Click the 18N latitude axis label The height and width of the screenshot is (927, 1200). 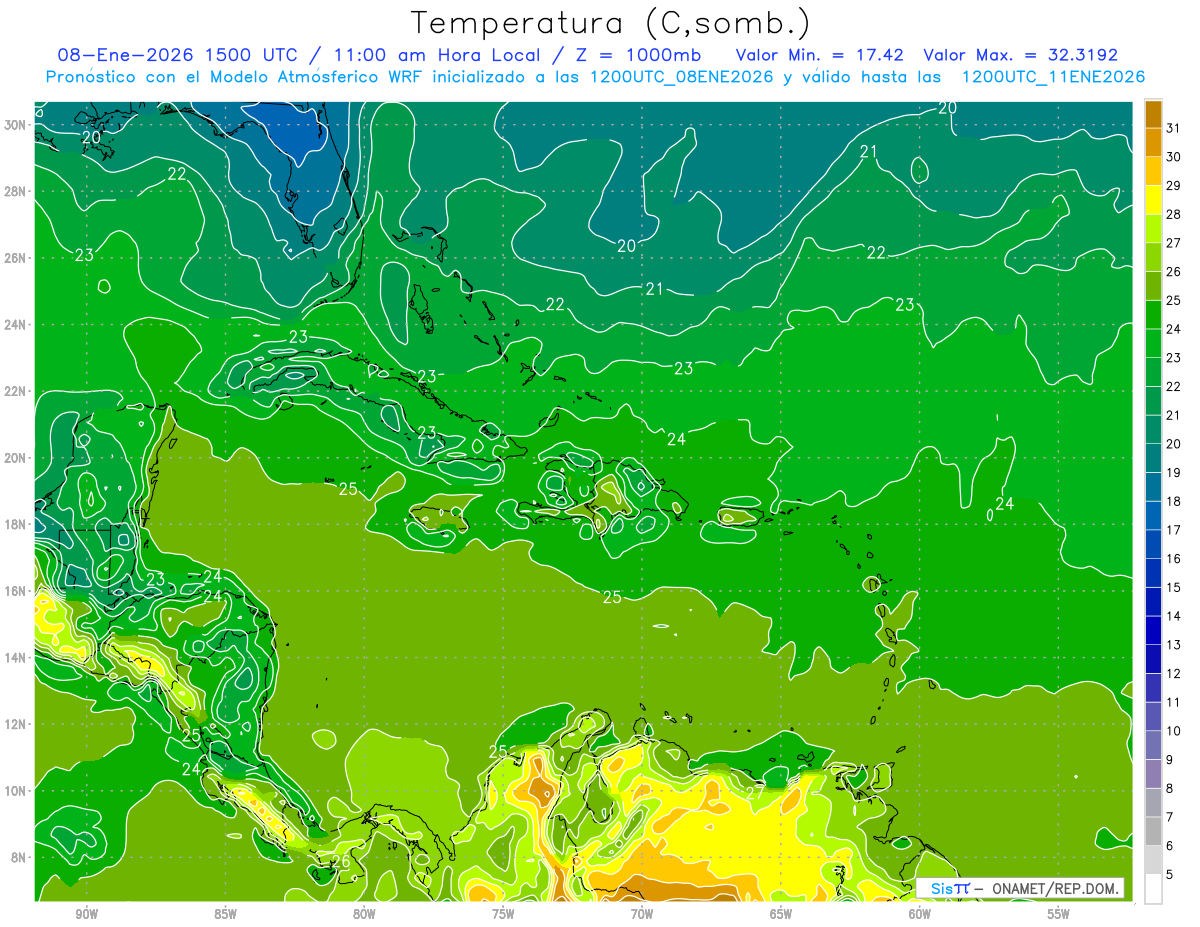point(14,525)
